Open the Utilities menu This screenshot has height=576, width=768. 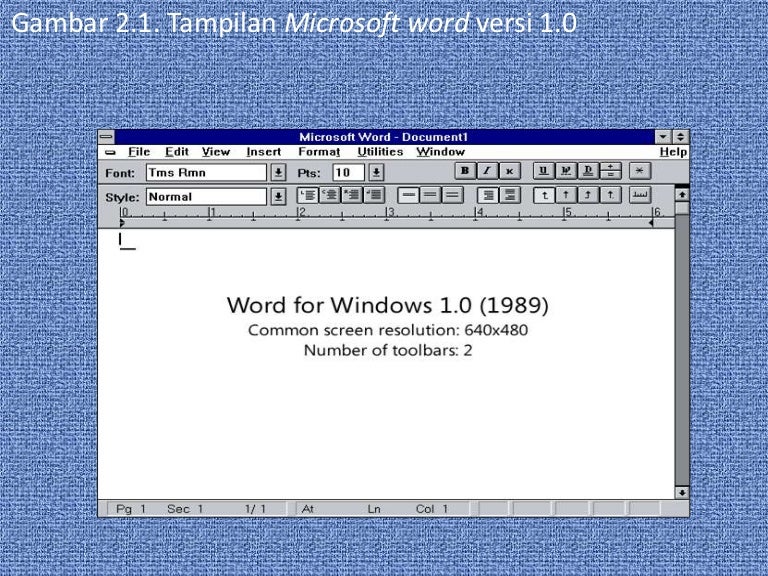click(380, 152)
